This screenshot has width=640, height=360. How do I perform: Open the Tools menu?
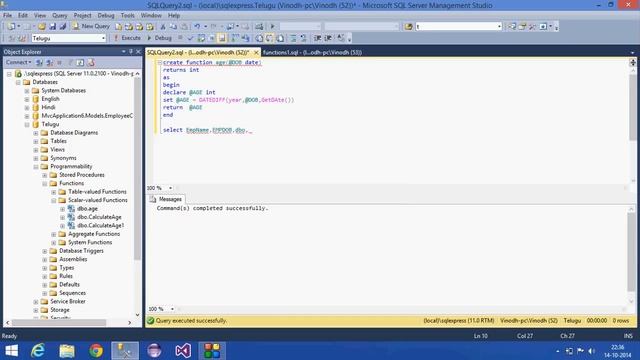coord(127,16)
